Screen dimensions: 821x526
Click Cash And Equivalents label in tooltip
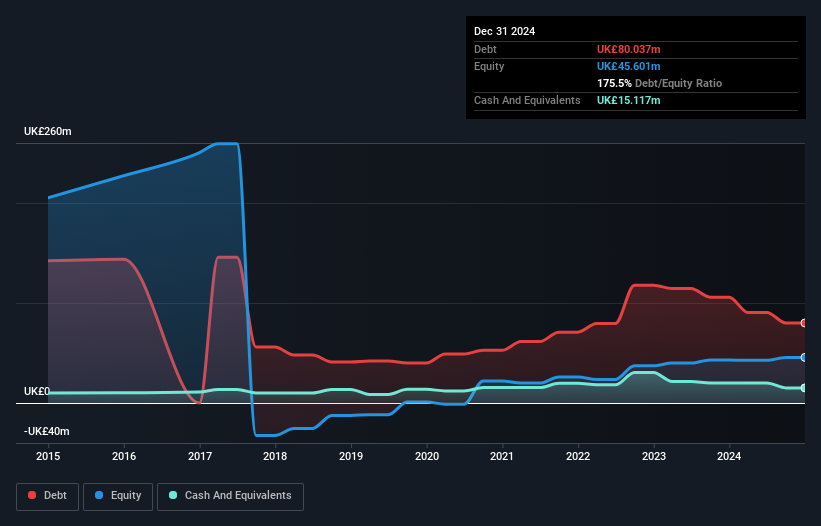[527, 100]
